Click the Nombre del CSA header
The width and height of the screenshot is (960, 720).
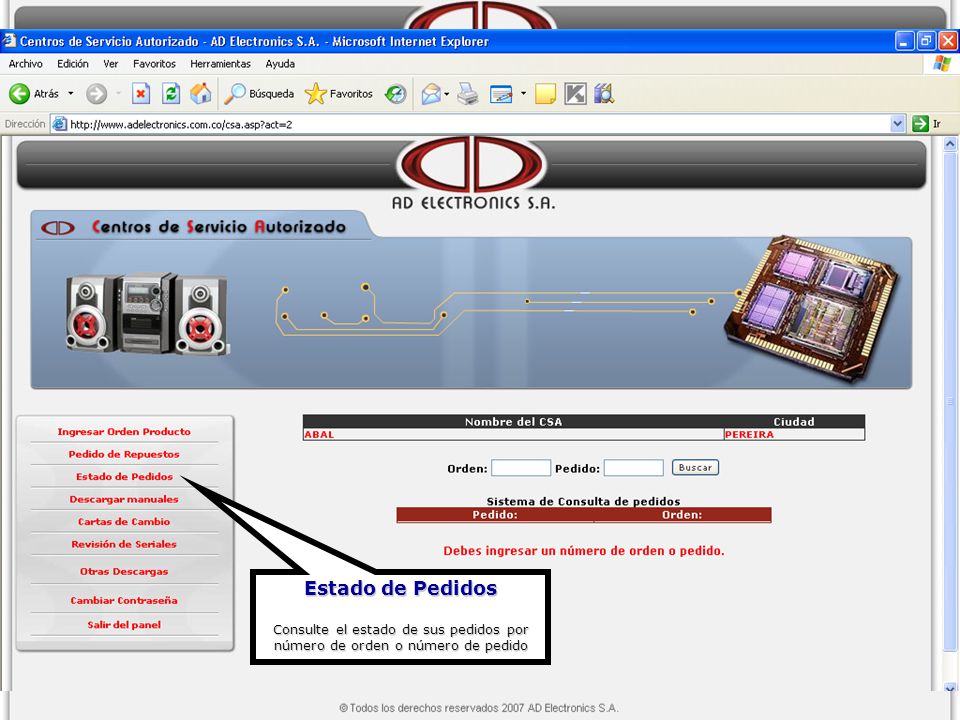pyautogui.click(x=513, y=421)
